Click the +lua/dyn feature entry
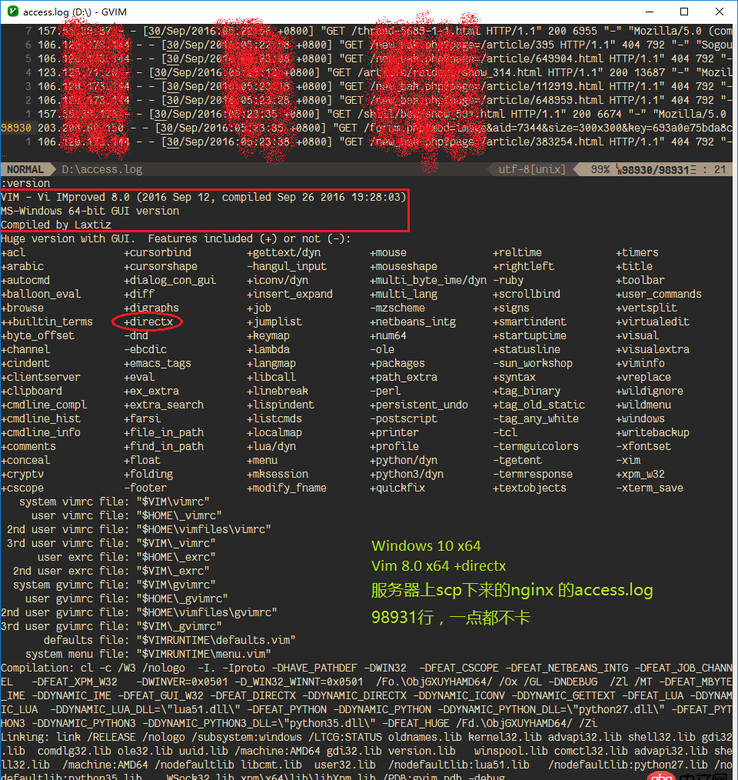Image resolution: width=738 pixels, height=780 pixels. click(272, 447)
